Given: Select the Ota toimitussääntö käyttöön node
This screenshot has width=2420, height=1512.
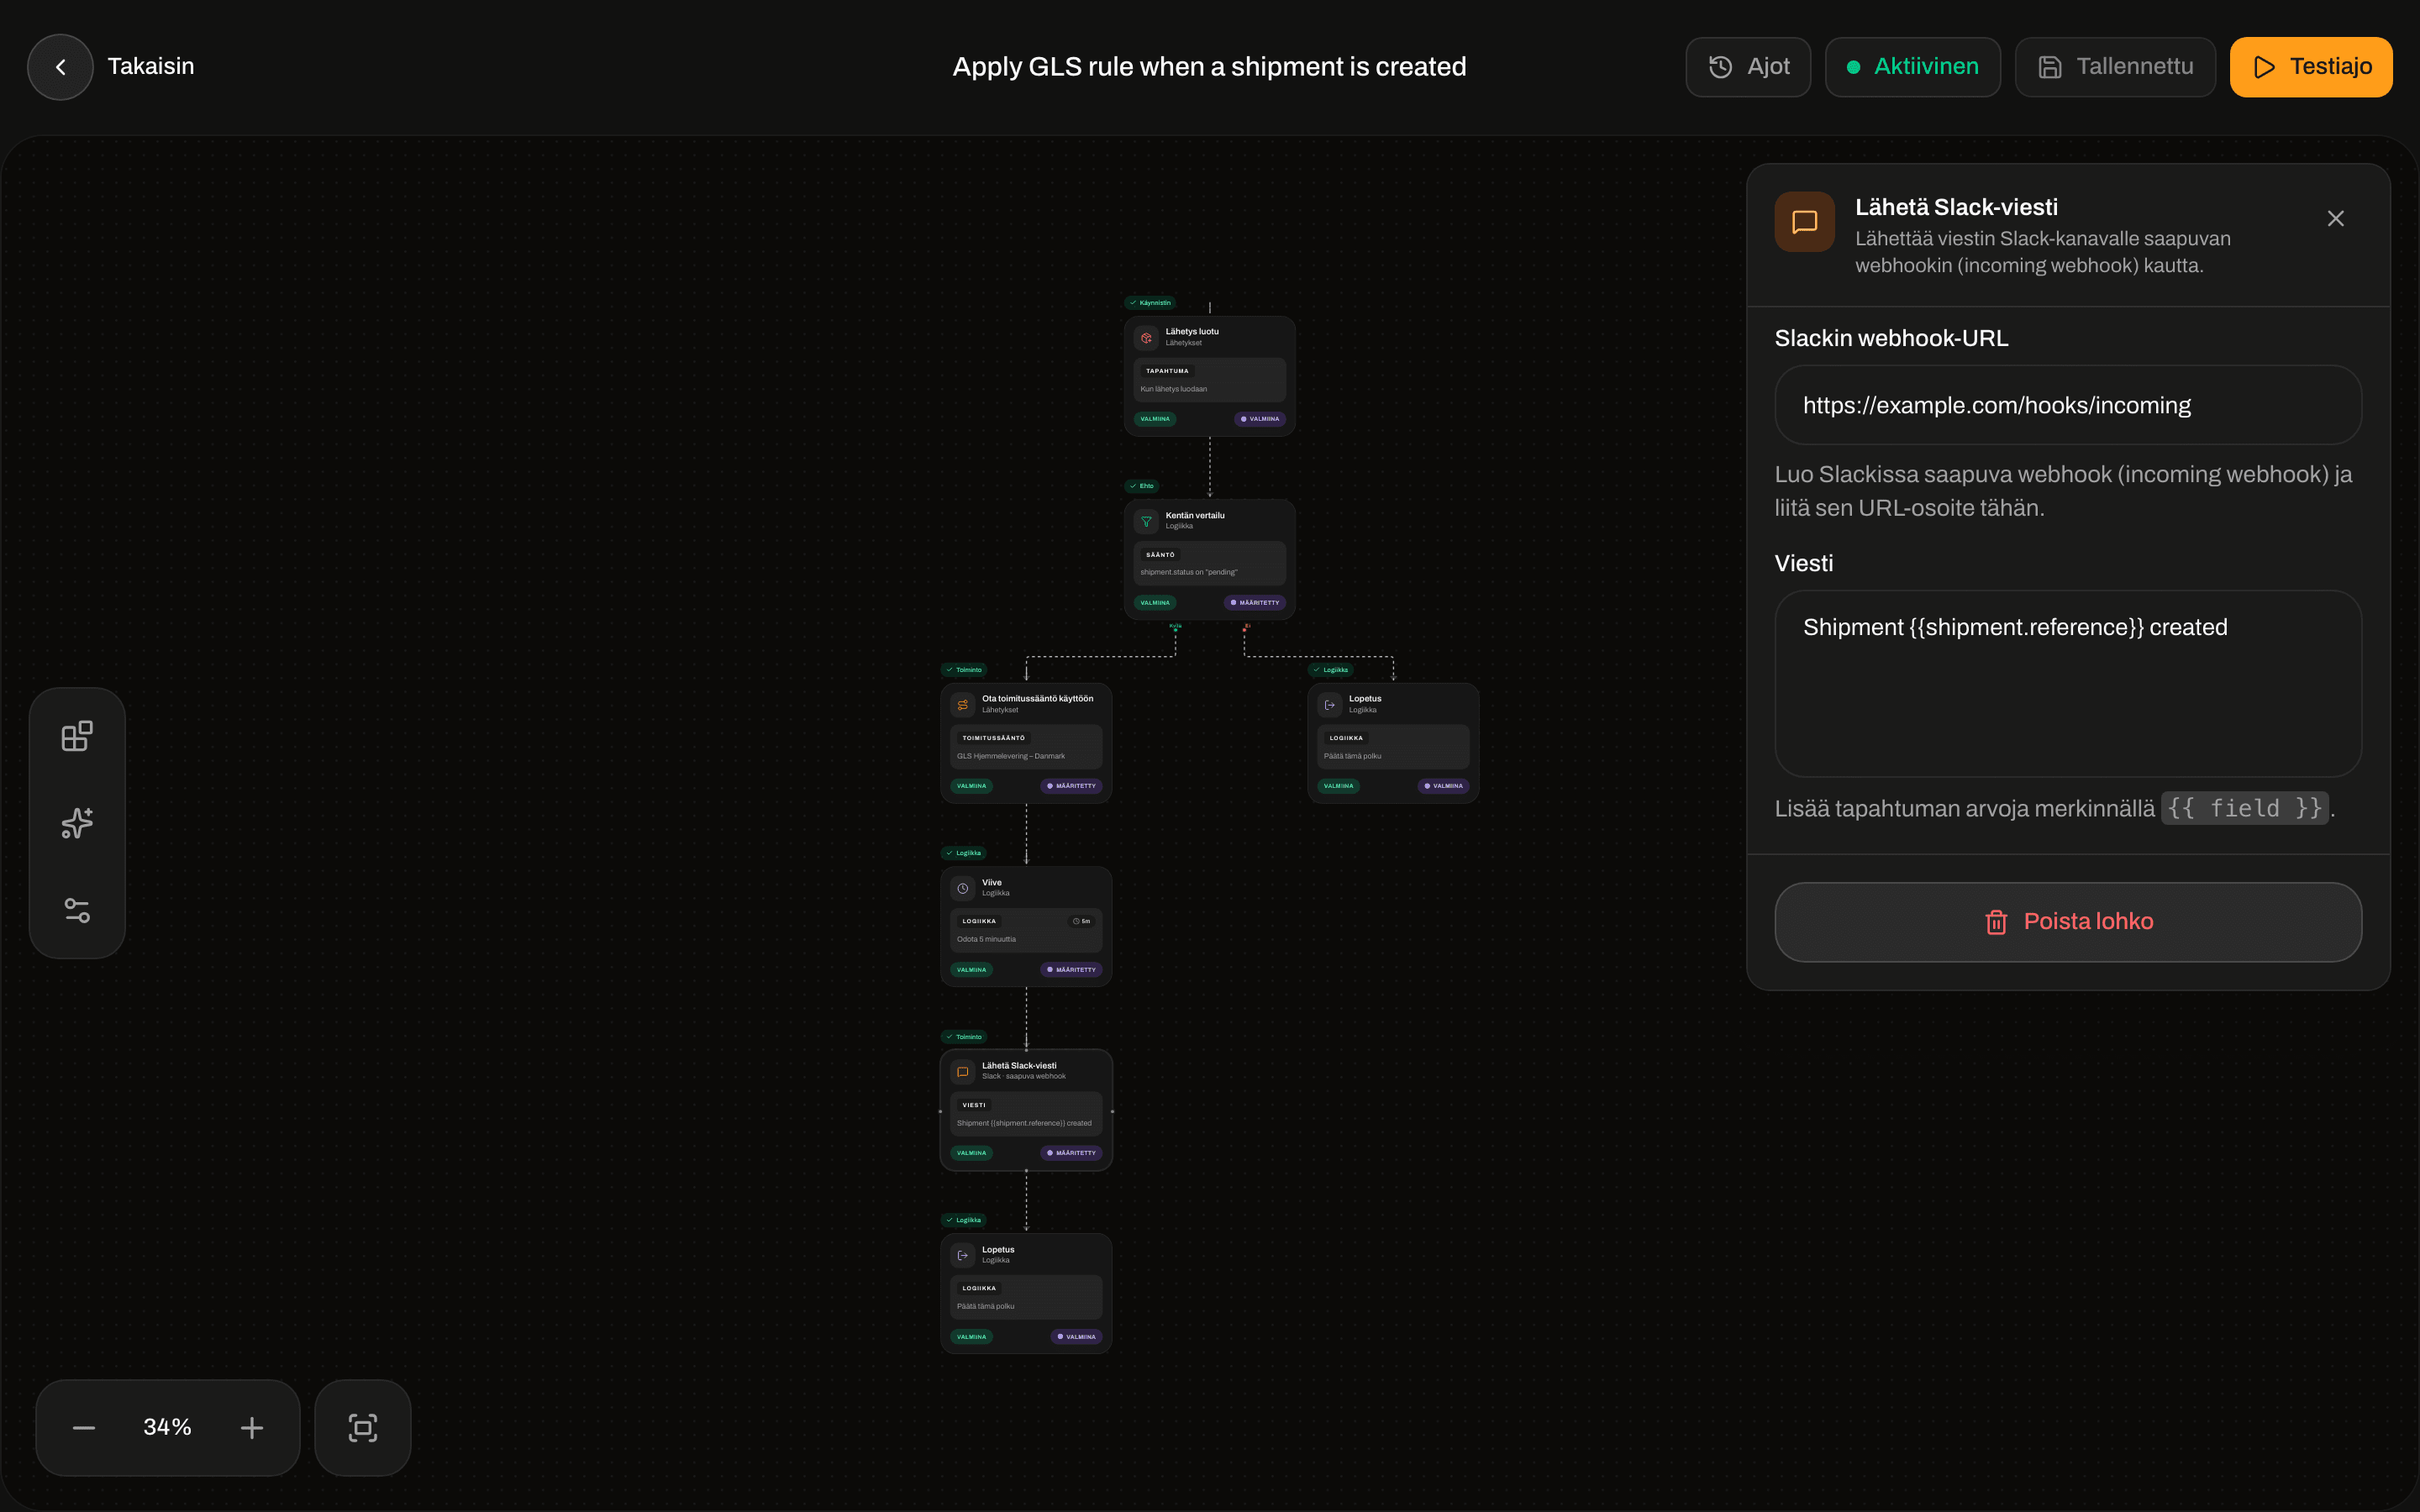Looking at the screenshot, I should 1026,743.
